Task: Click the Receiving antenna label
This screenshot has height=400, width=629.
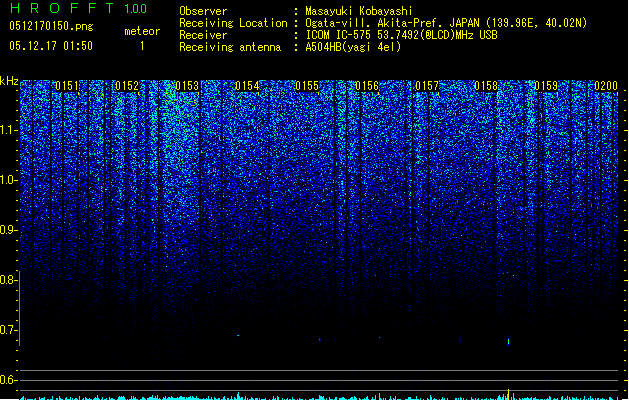Action: (230, 47)
